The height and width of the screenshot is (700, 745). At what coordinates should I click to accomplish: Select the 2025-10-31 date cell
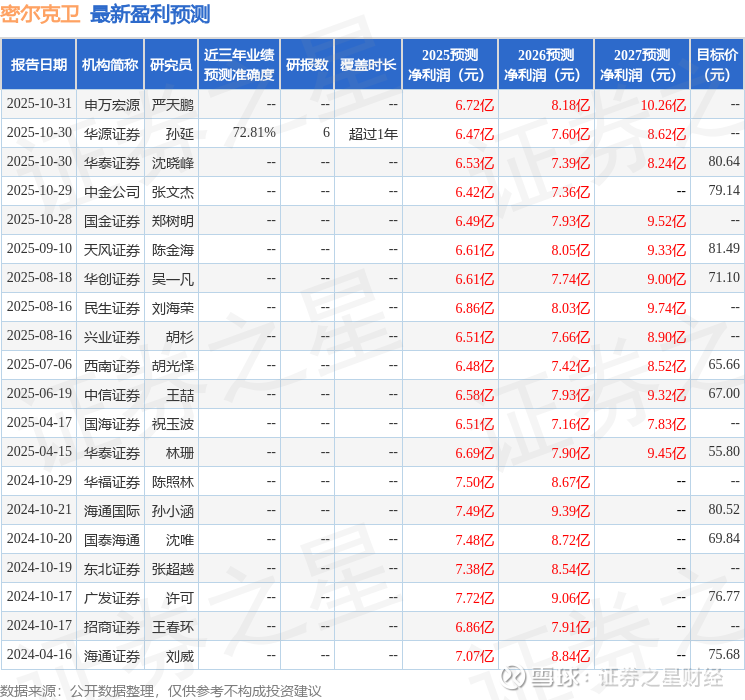(39, 104)
